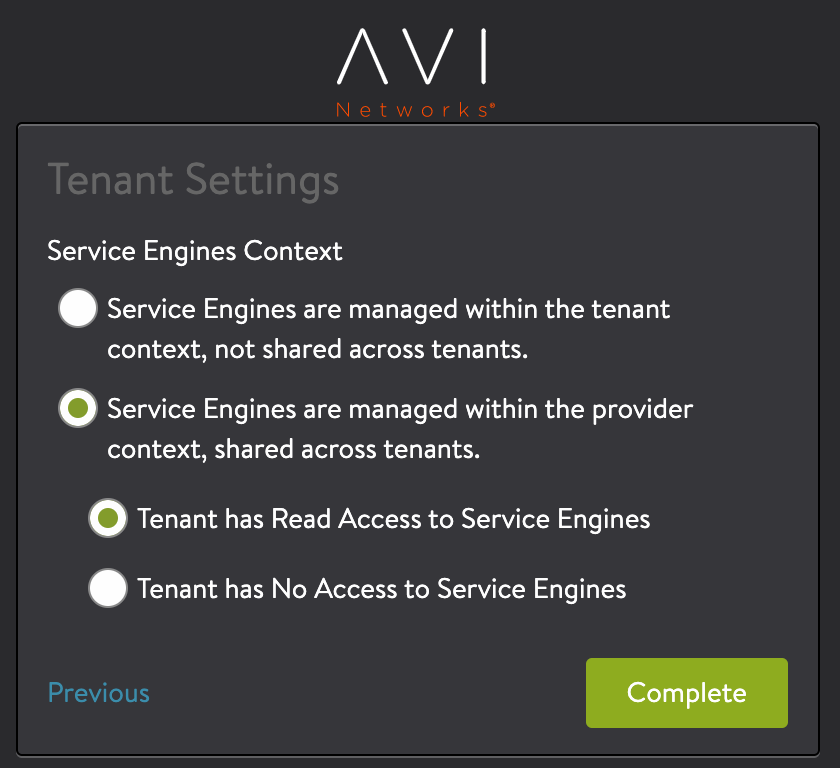Click the letter I in the AVI logo

pyautogui.click(x=483, y=57)
